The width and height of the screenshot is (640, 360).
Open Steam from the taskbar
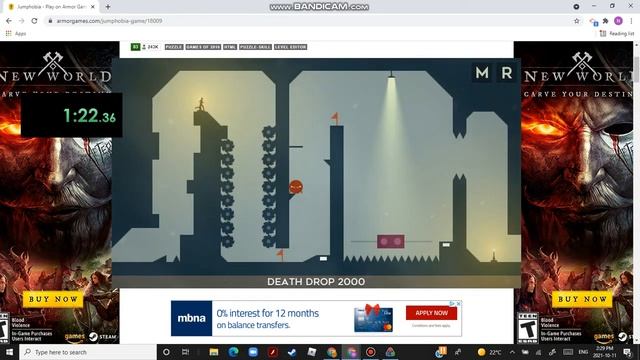coord(292,352)
